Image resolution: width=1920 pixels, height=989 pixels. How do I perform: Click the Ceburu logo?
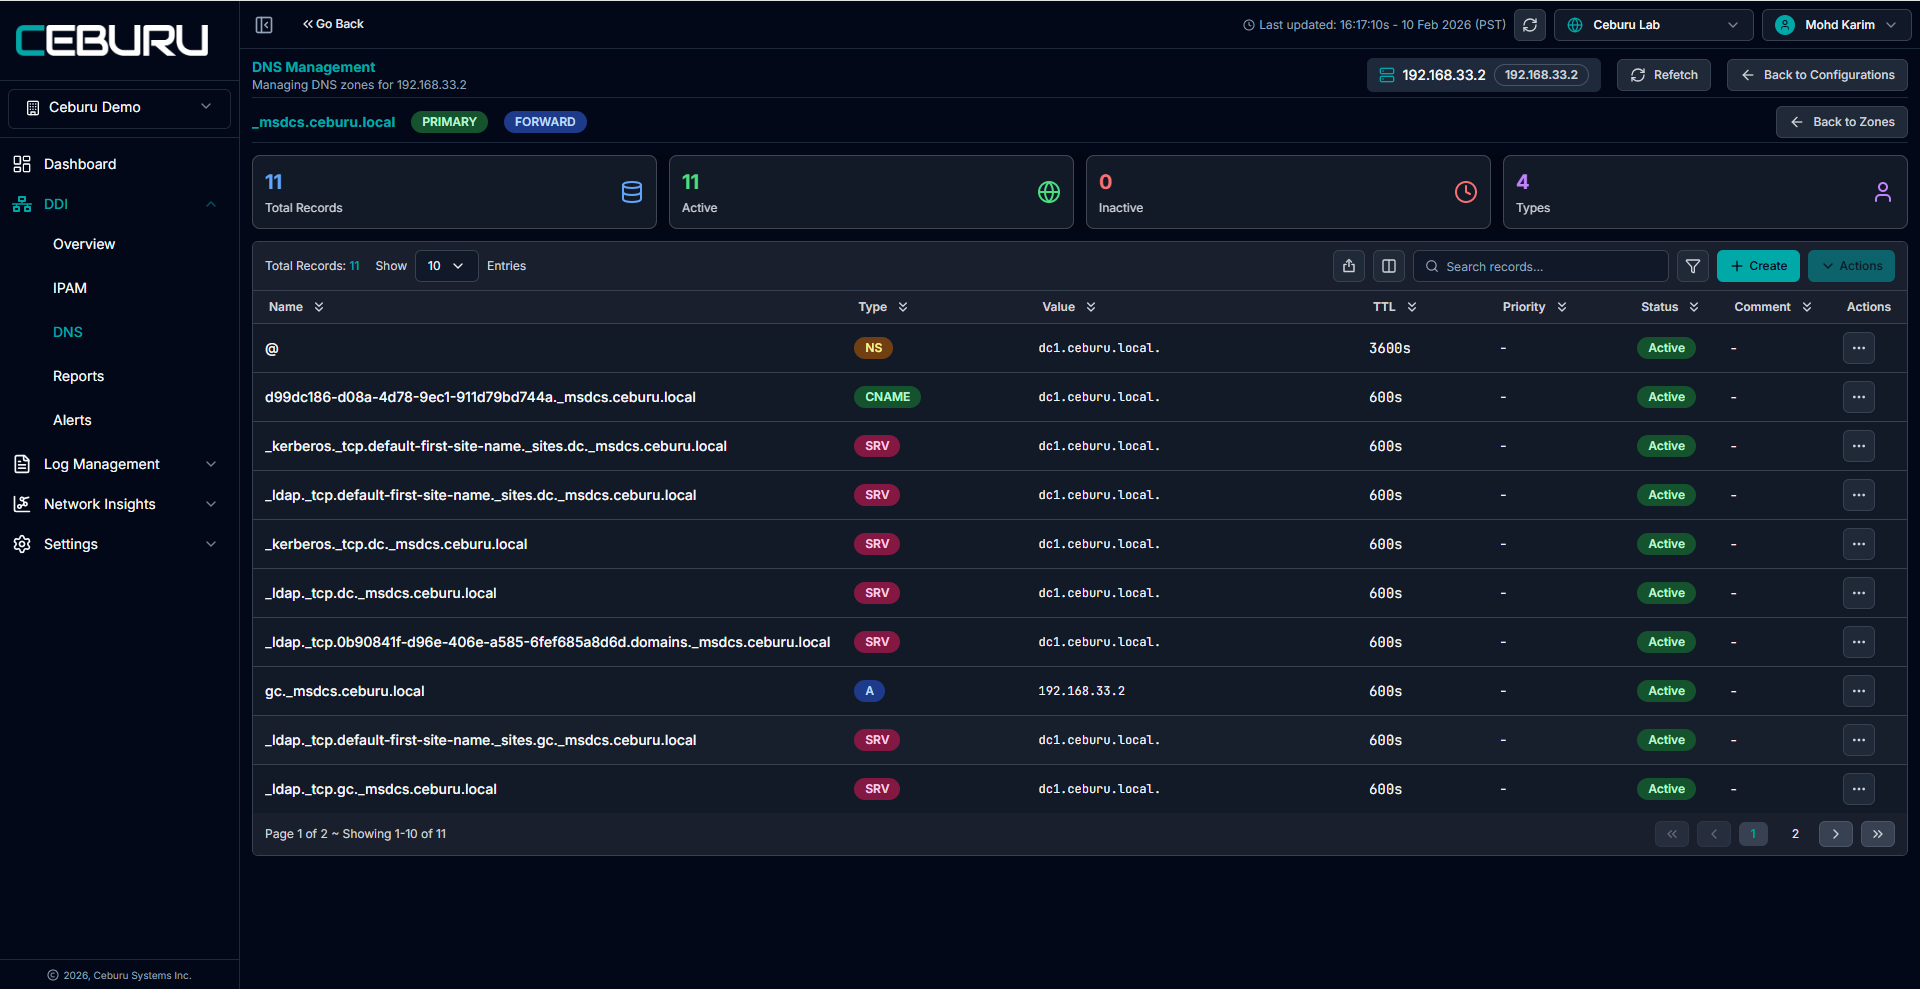pos(112,40)
